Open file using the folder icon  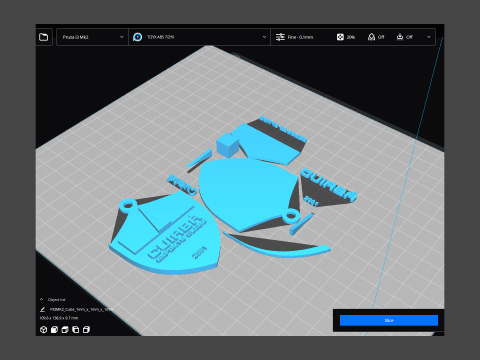[x=44, y=37]
